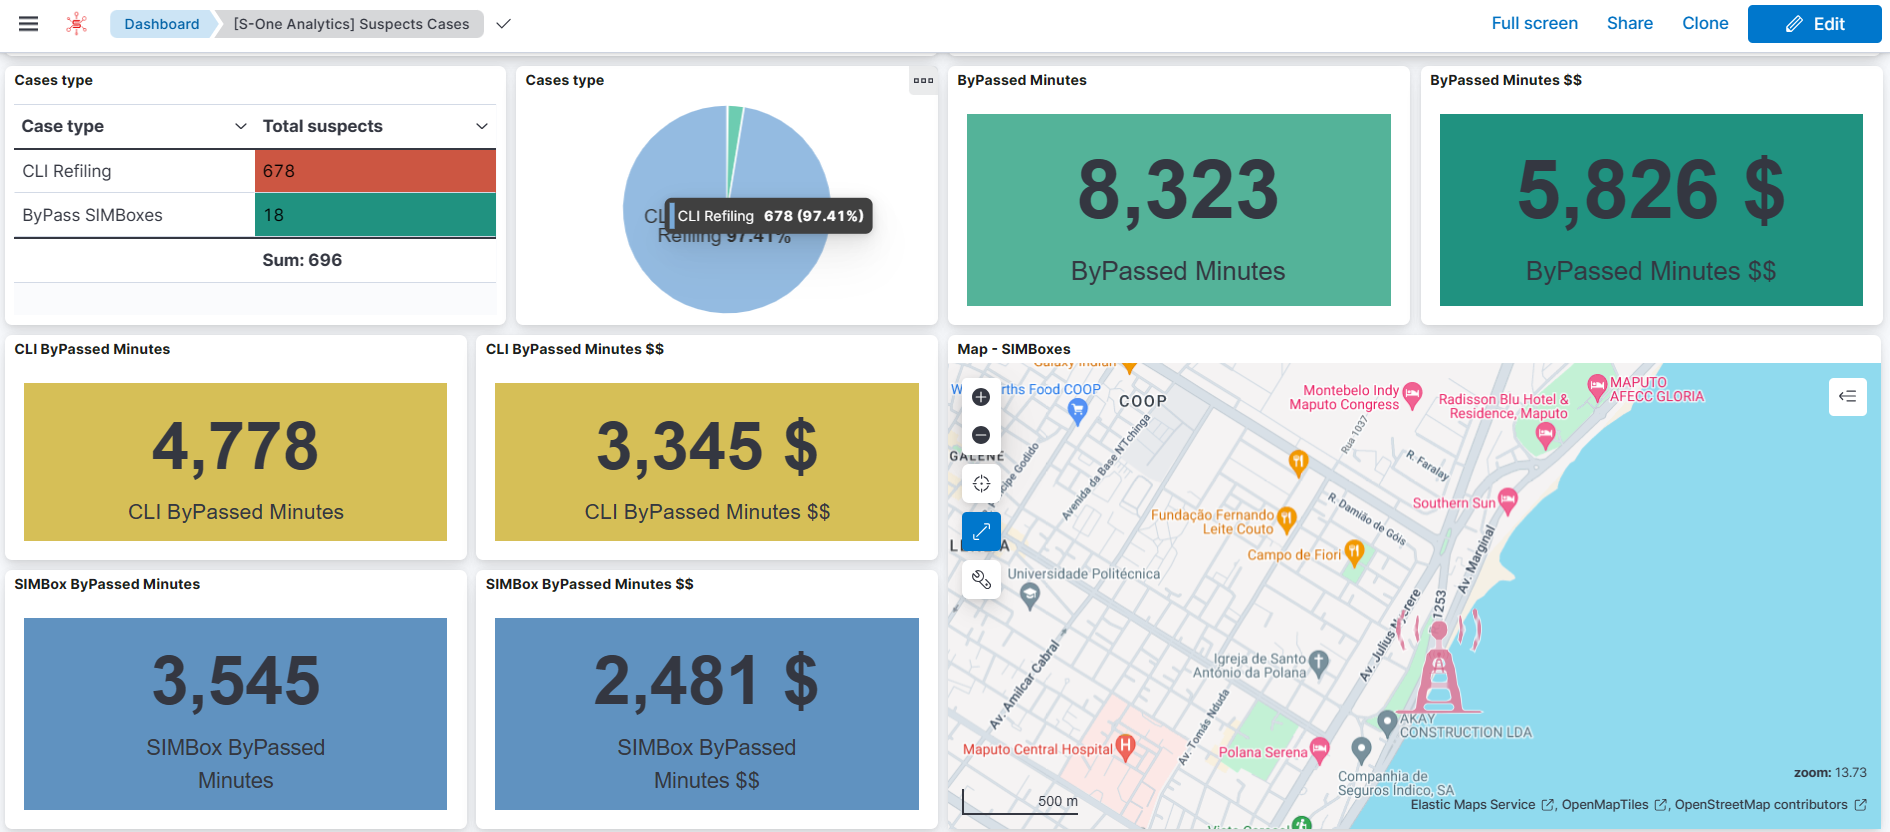Open the hamburger navigation menu
Image resolution: width=1890 pixels, height=832 pixels.
28,23
